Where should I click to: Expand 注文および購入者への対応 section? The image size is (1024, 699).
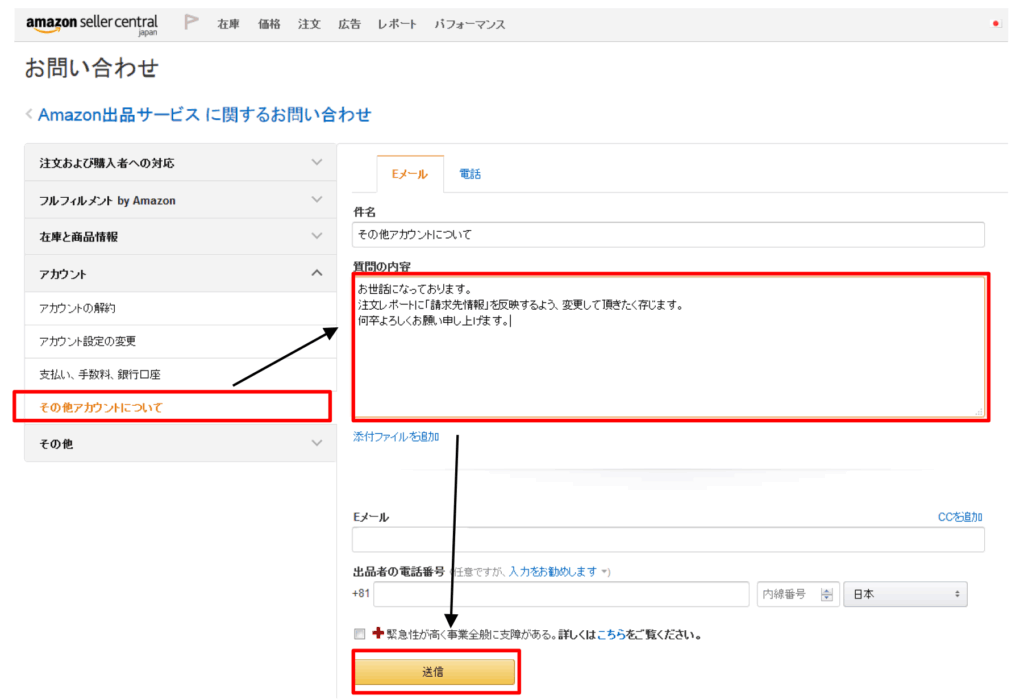click(180, 163)
